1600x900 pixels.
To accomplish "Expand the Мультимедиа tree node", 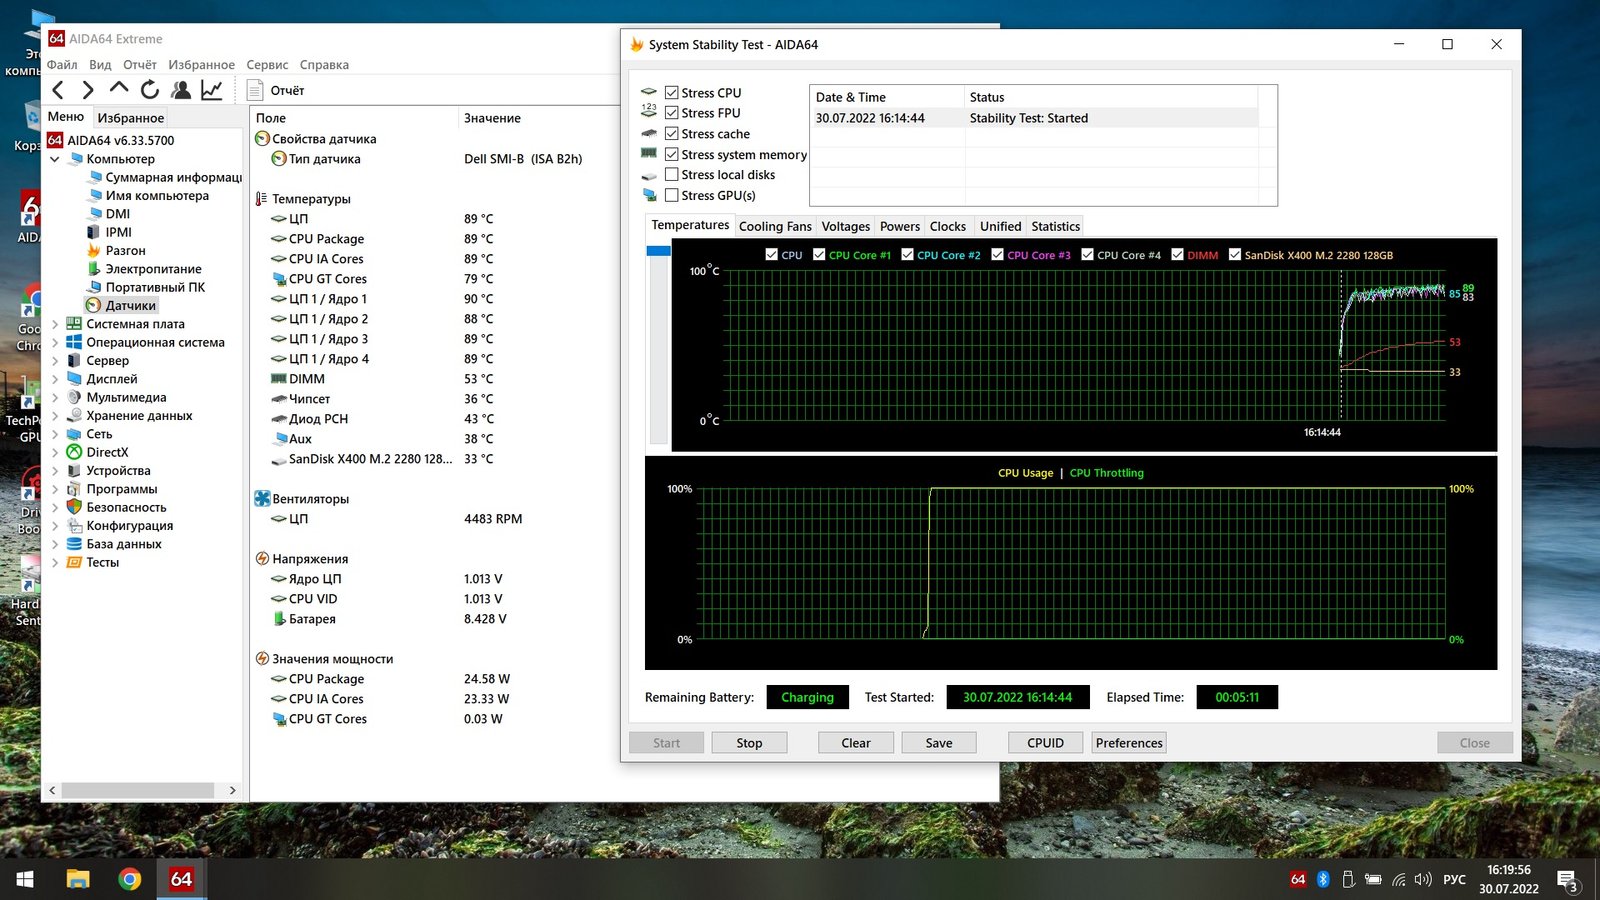I will pos(54,397).
